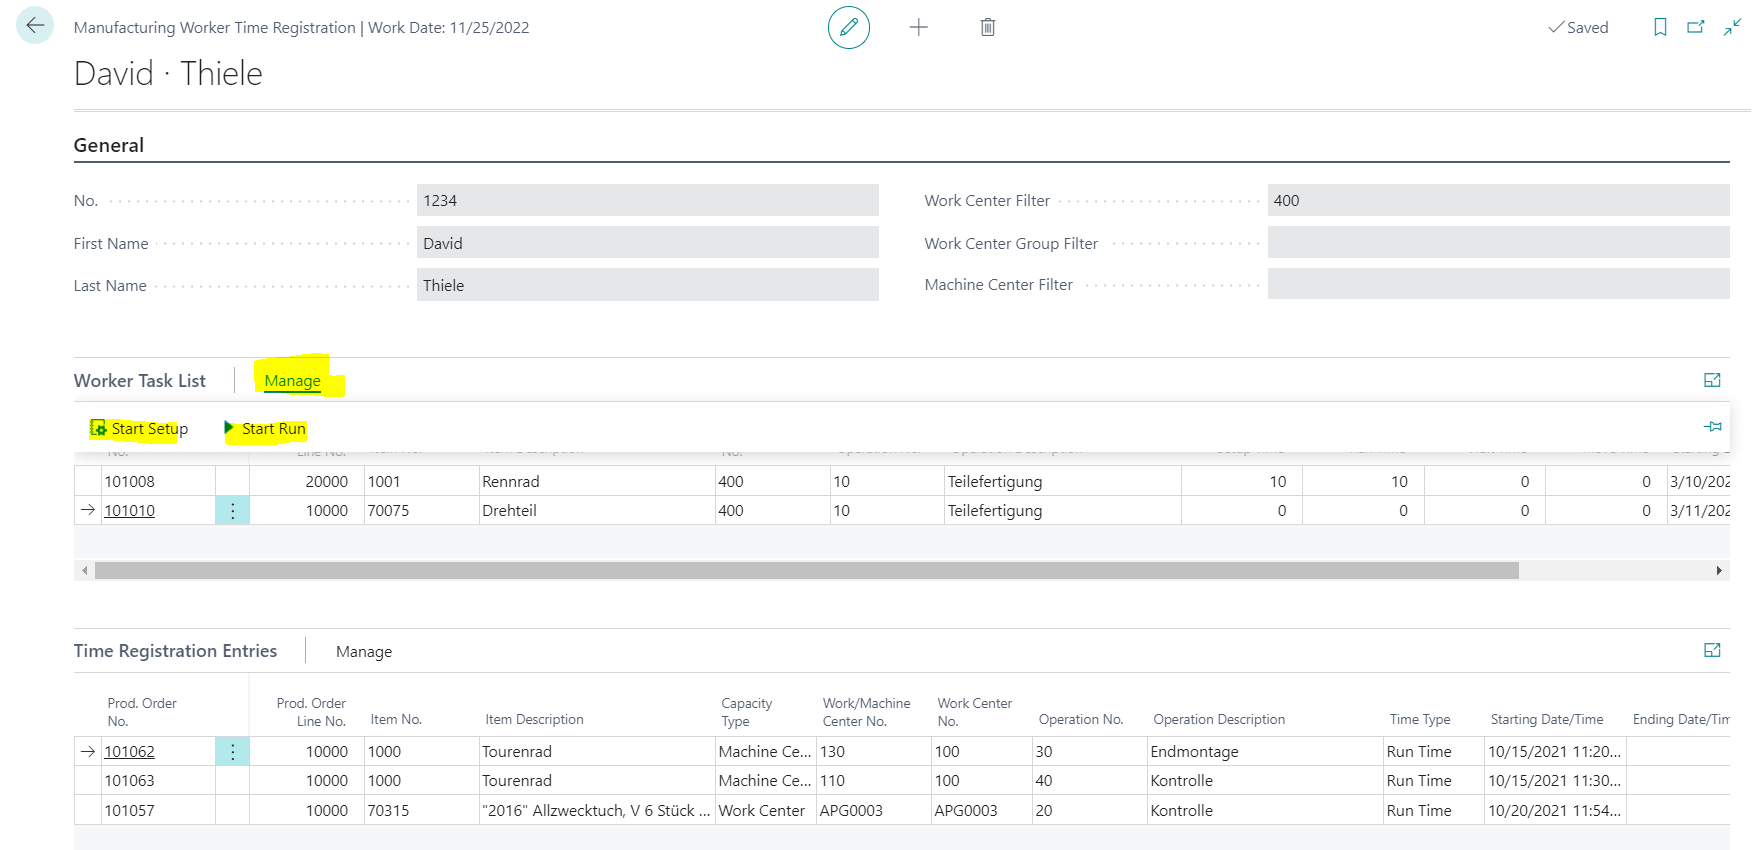This screenshot has height=850, width=1761.
Task: Pin the Worker Task List action bar
Action: click(1713, 426)
